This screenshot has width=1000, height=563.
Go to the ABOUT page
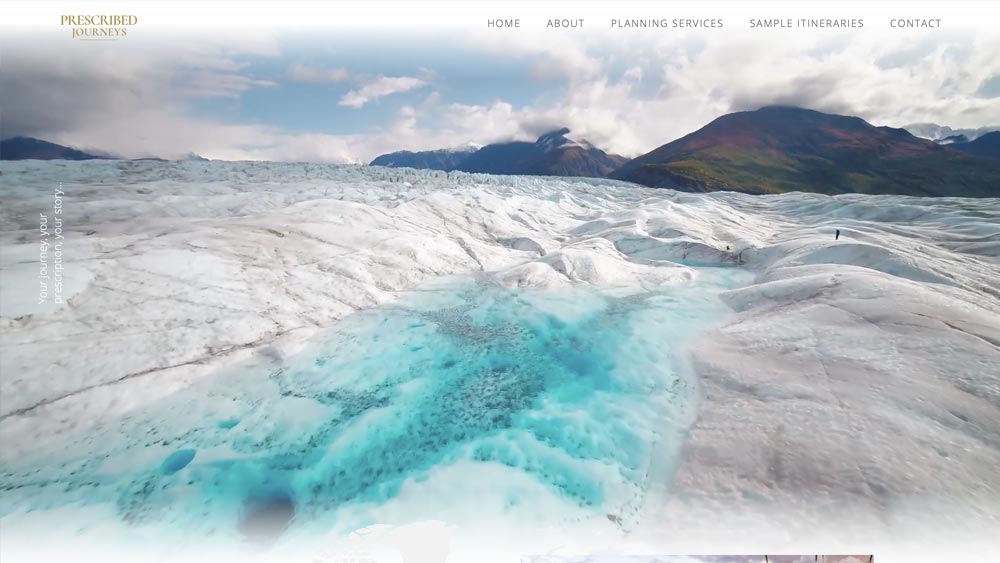click(x=565, y=23)
